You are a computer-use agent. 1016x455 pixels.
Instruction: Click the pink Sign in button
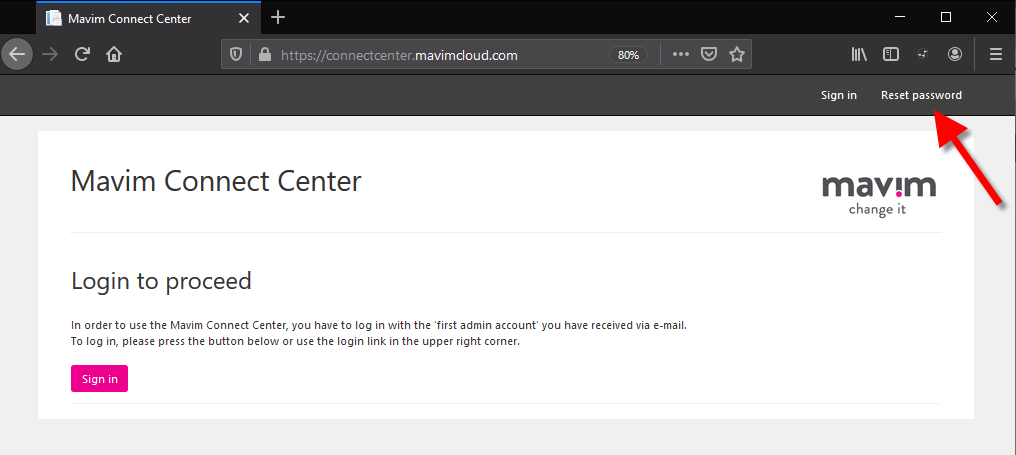pyautogui.click(x=99, y=379)
